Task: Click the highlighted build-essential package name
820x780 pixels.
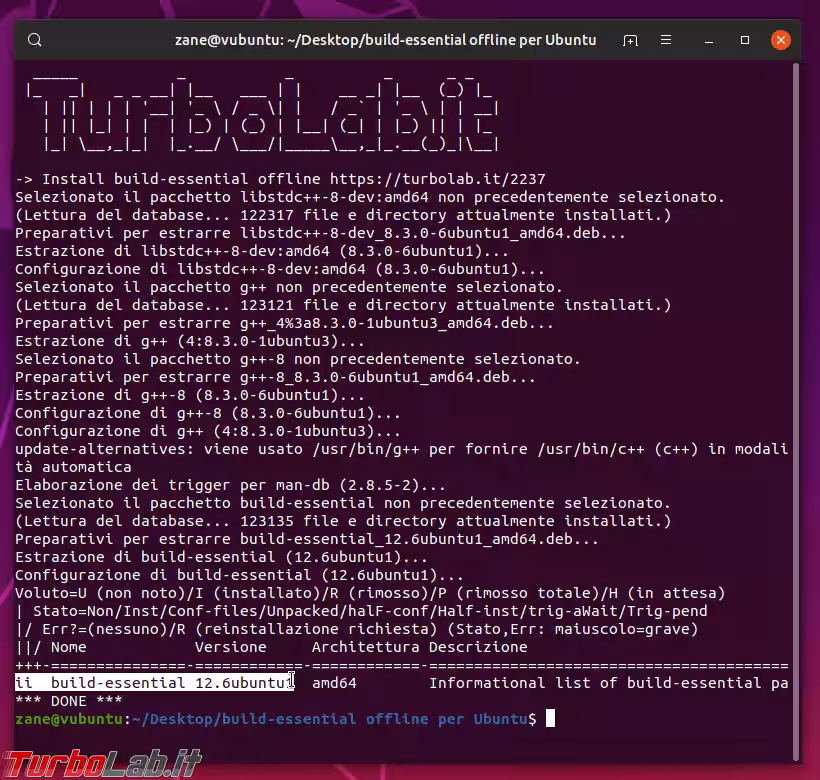Action: tap(115, 683)
